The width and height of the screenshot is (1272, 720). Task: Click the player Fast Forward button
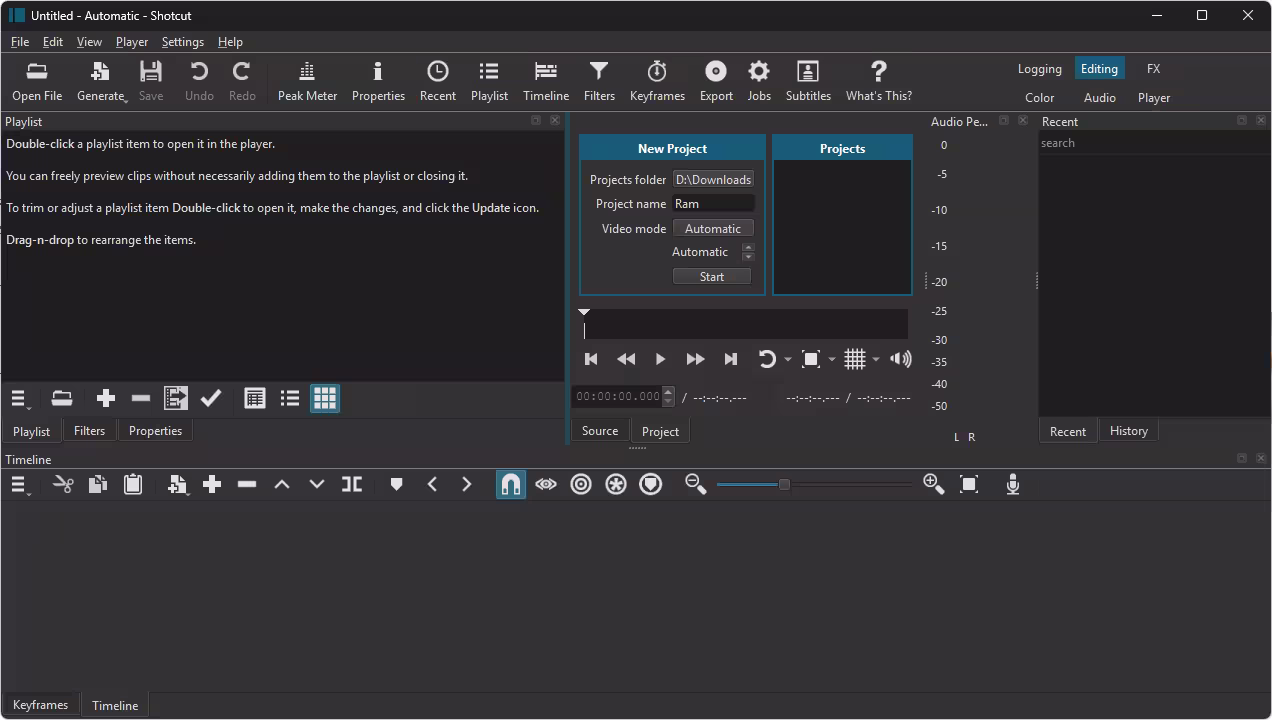(695, 359)
